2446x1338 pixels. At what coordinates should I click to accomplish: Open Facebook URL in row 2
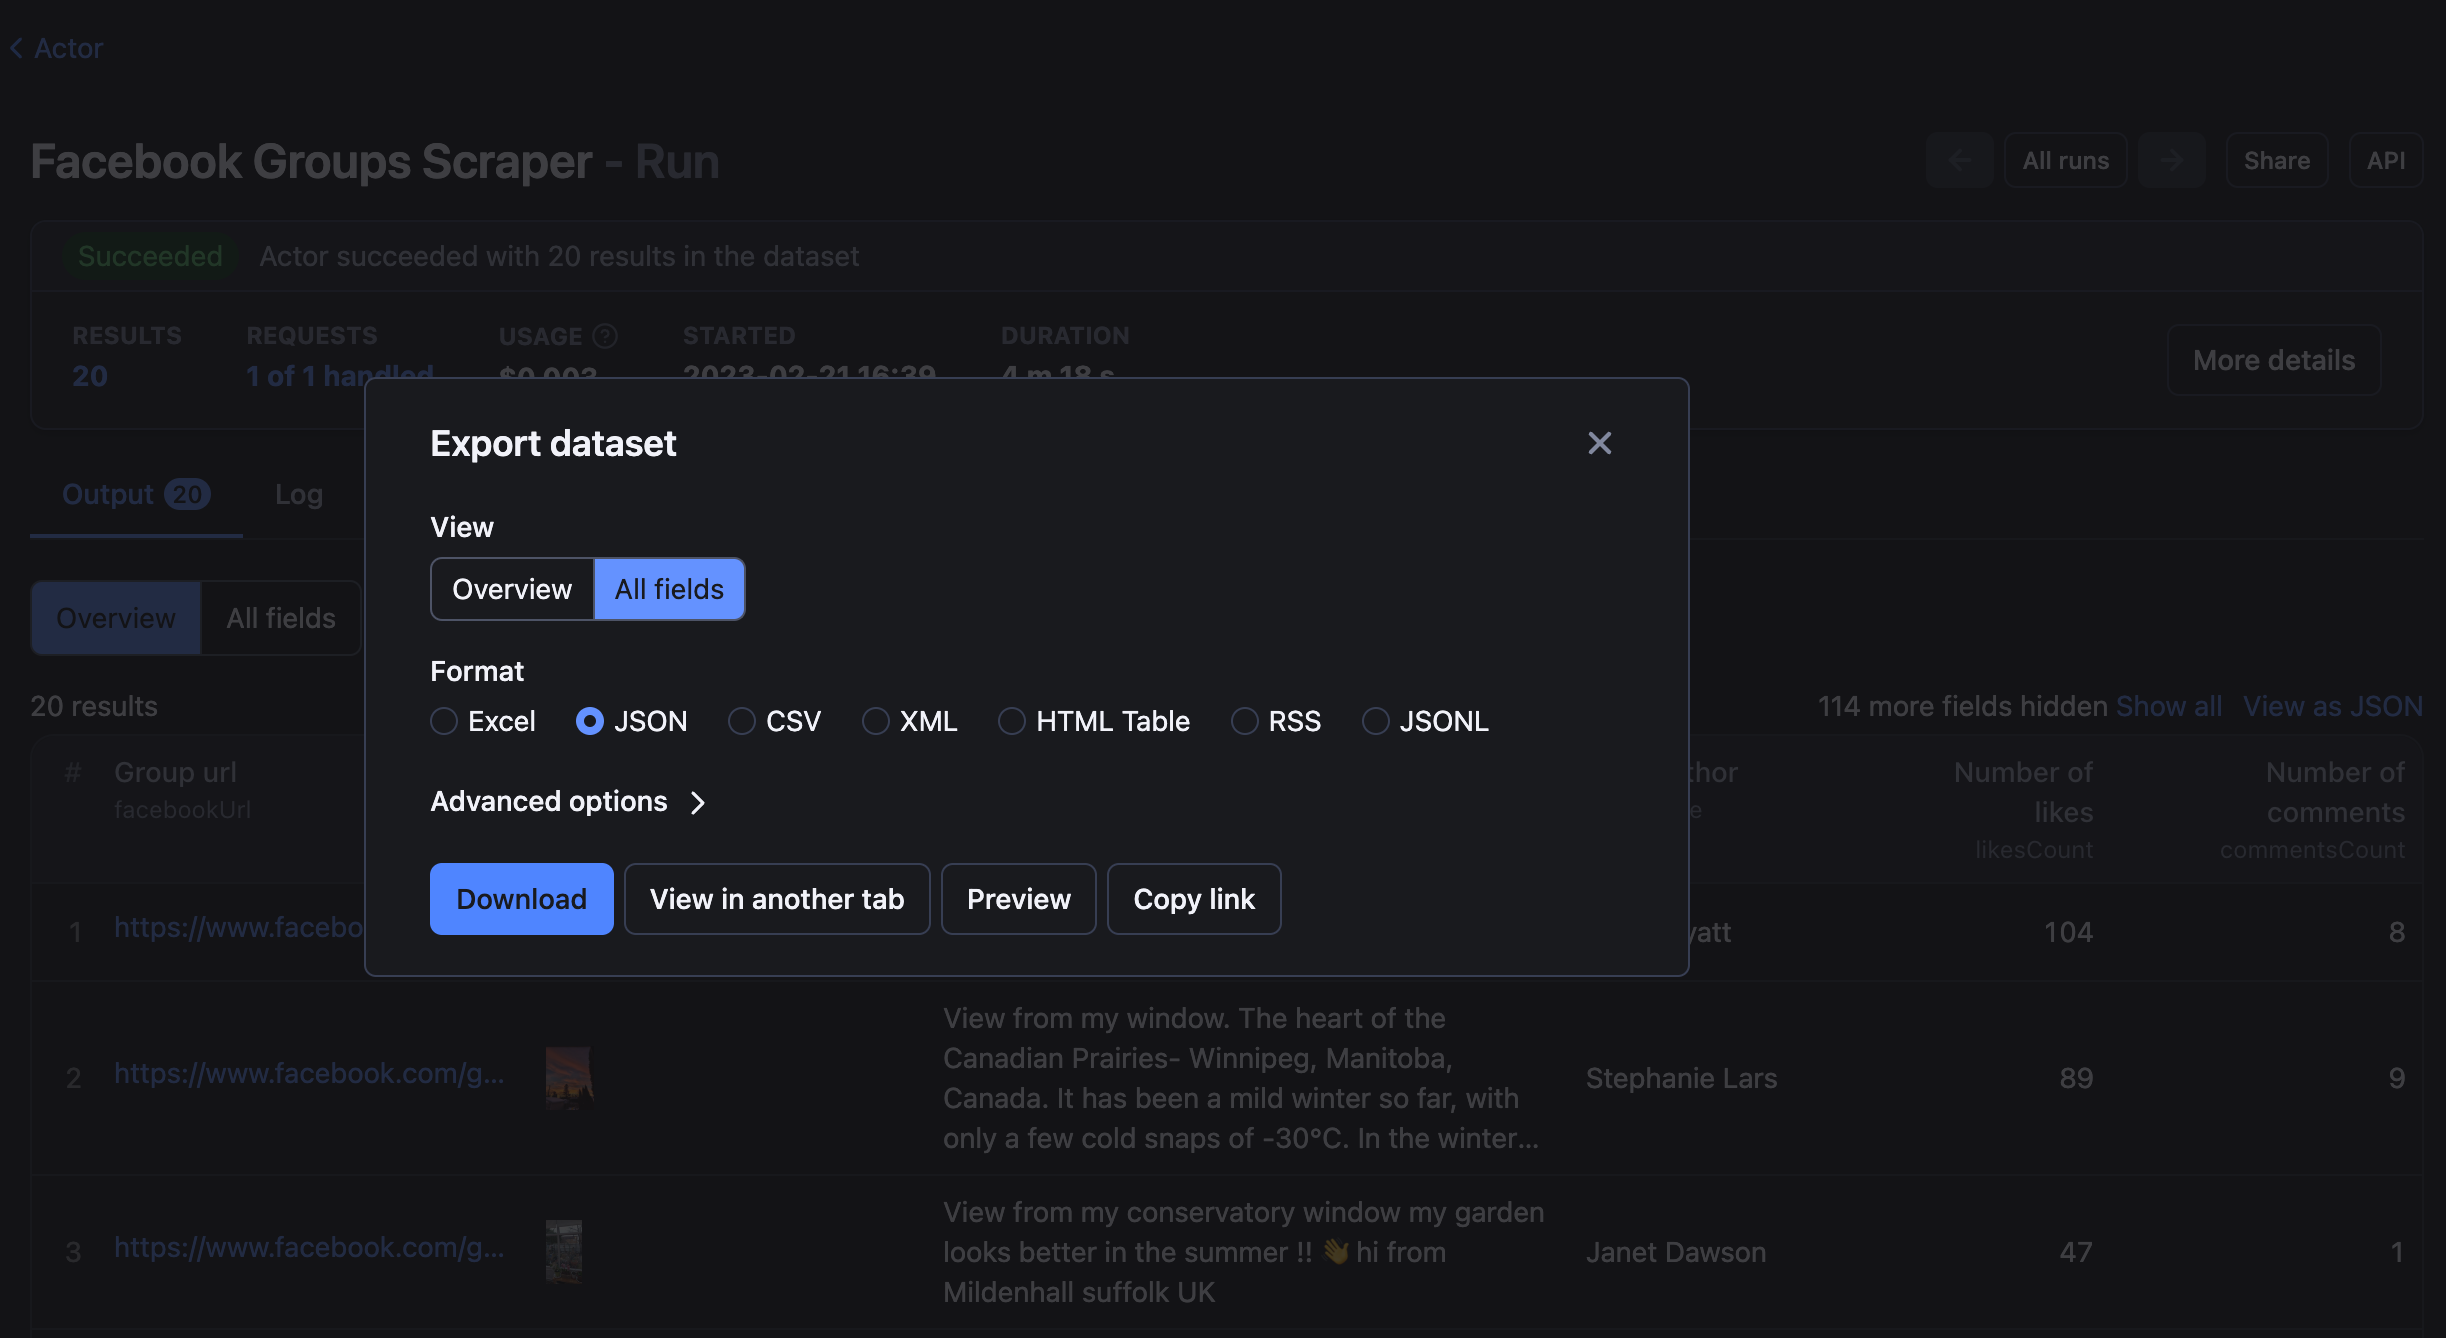coord(309,1073)
